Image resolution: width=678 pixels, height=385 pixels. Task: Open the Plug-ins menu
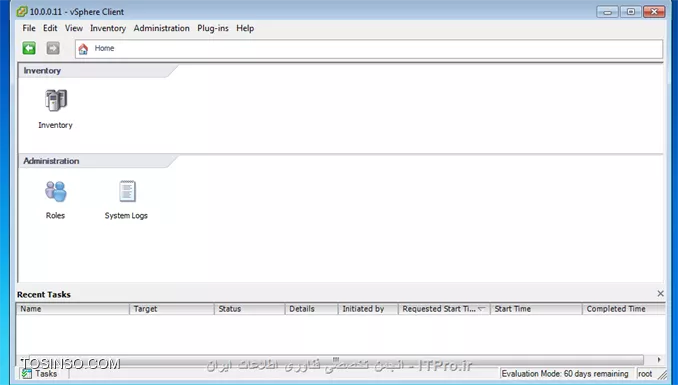[x=213, y=28]
